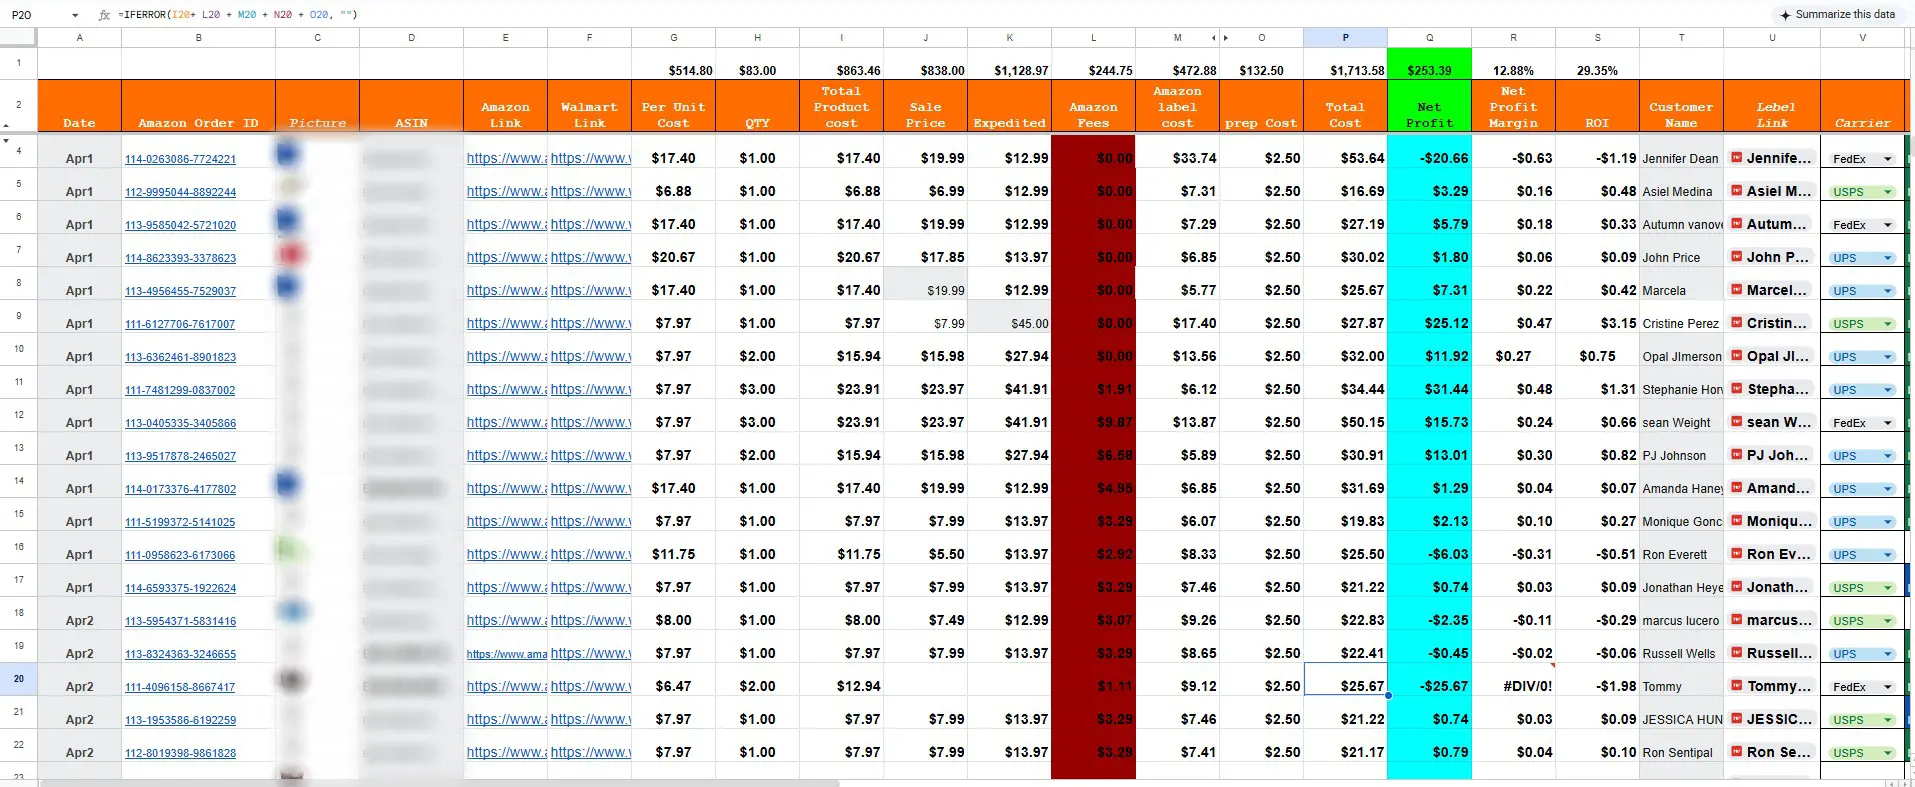
Task: Click the red file icon in Stepha... chip
Action: 1737,389
